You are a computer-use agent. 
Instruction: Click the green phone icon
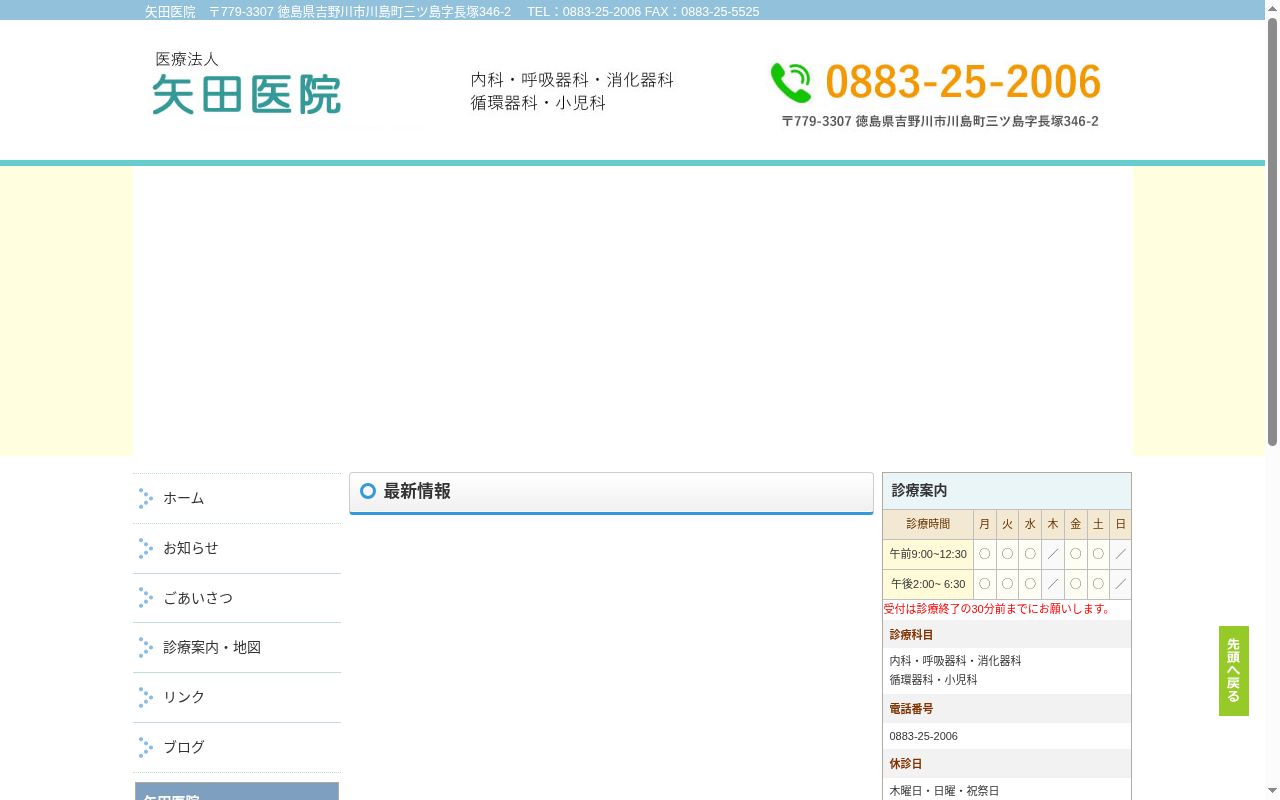(791, 83)
